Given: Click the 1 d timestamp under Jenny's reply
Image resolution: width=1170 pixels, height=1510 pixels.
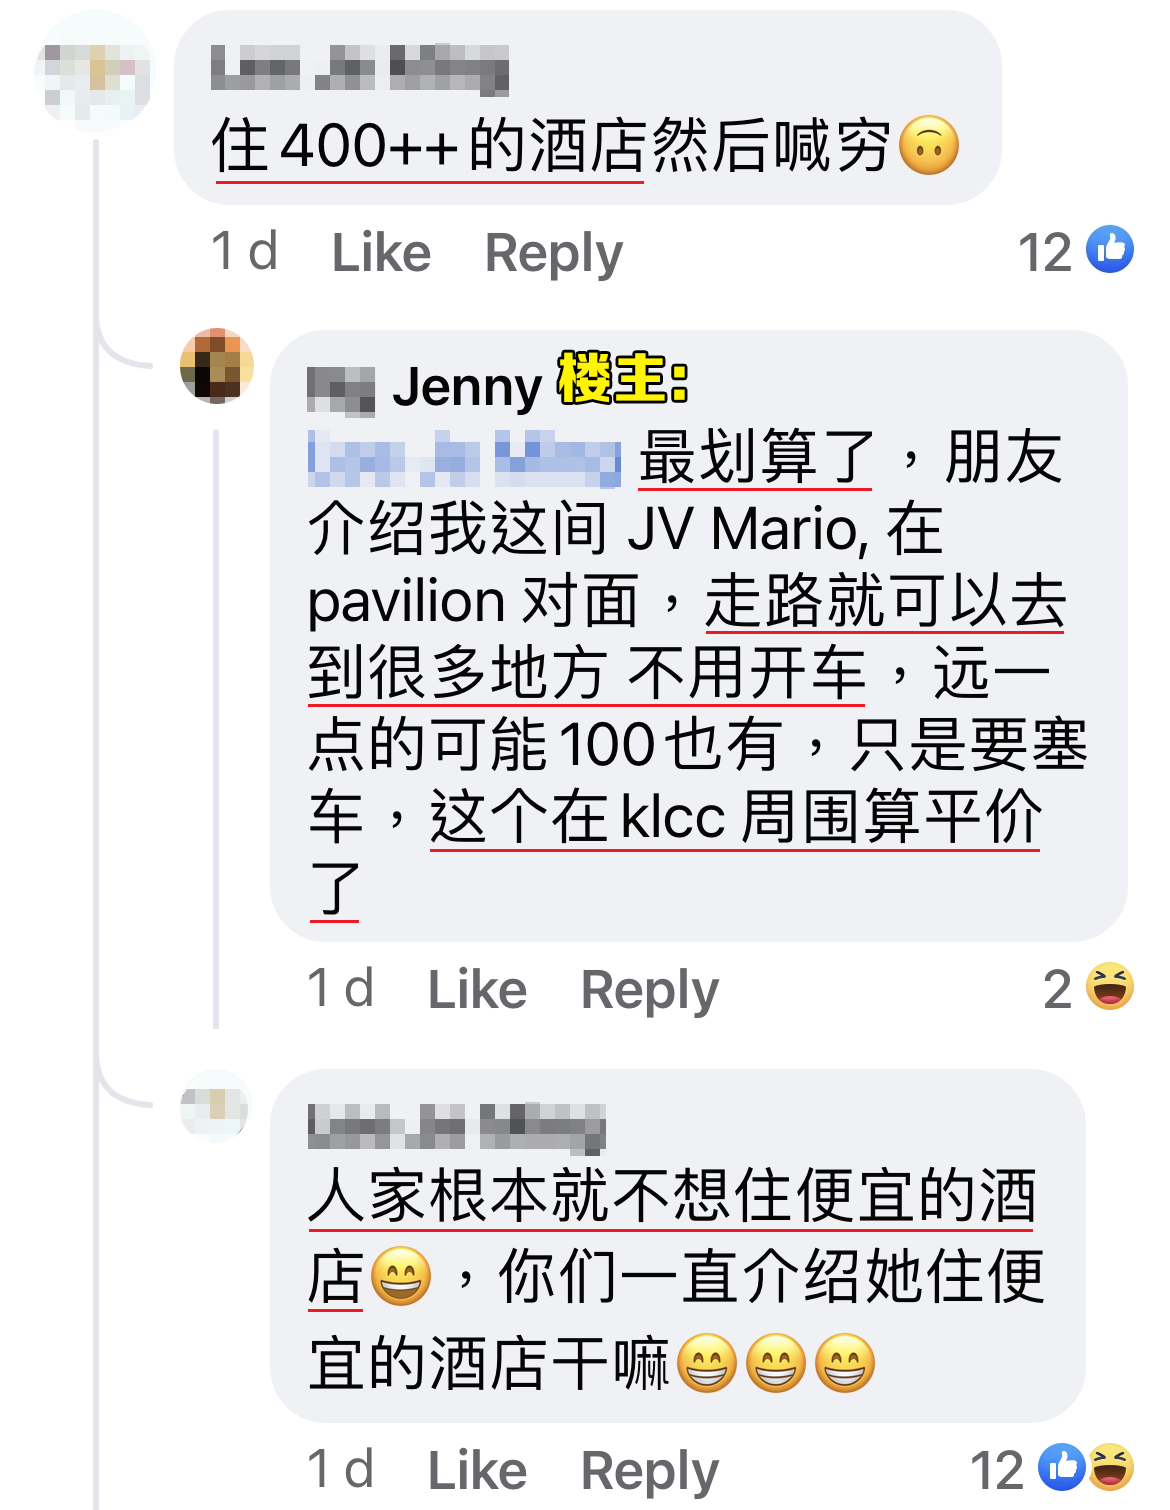Looking at the screenshot, I should 340,989.
